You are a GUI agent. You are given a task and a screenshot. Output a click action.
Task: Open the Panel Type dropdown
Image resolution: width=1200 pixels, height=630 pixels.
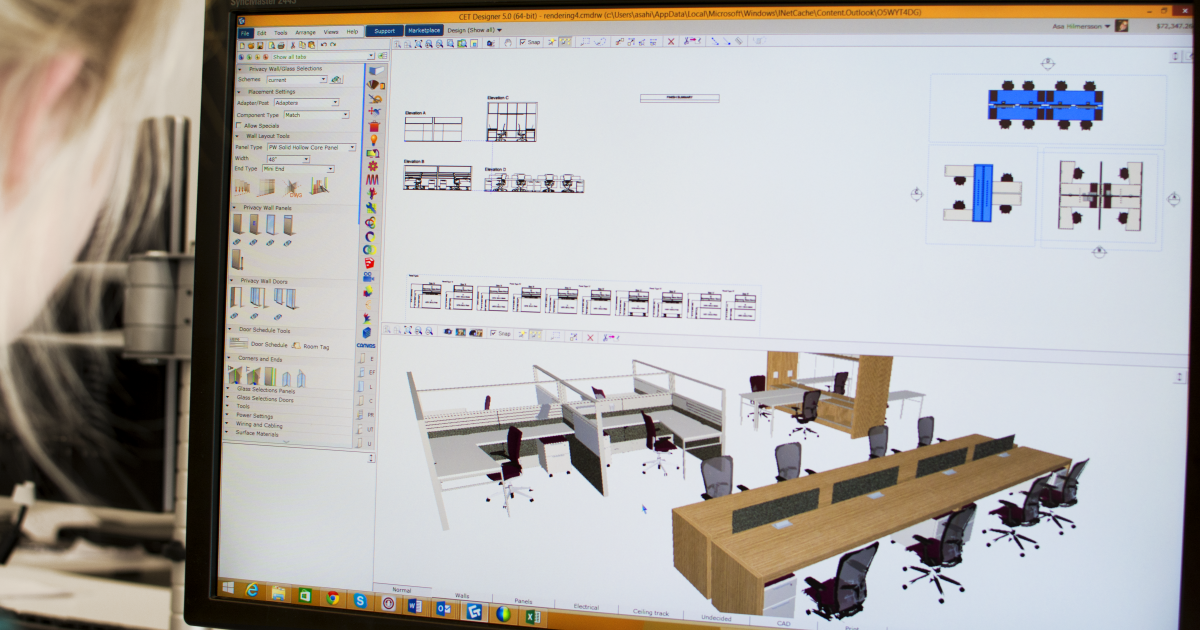[353, 147]
